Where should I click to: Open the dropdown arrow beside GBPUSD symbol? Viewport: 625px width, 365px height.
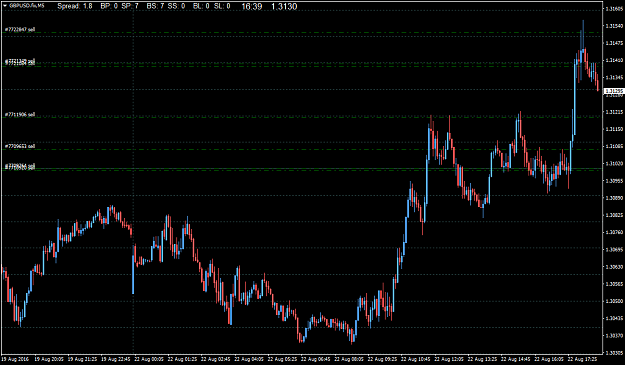click(5, 6)
